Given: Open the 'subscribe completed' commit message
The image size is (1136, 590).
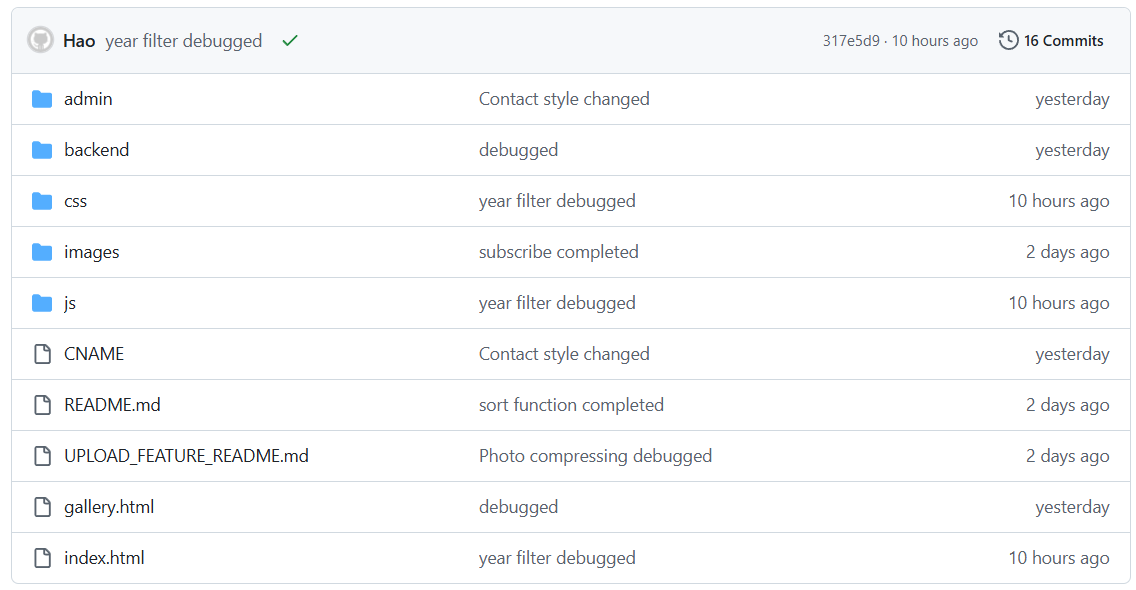Looking at the screenshot, I should point(558,252).
